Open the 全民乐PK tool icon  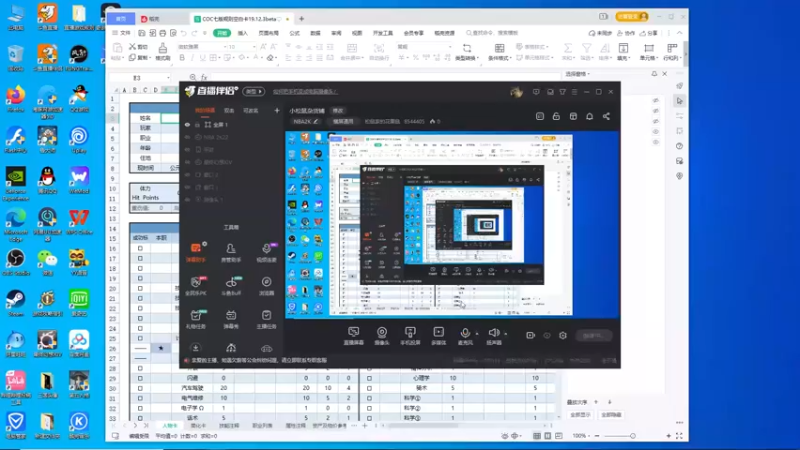point(196,282)
